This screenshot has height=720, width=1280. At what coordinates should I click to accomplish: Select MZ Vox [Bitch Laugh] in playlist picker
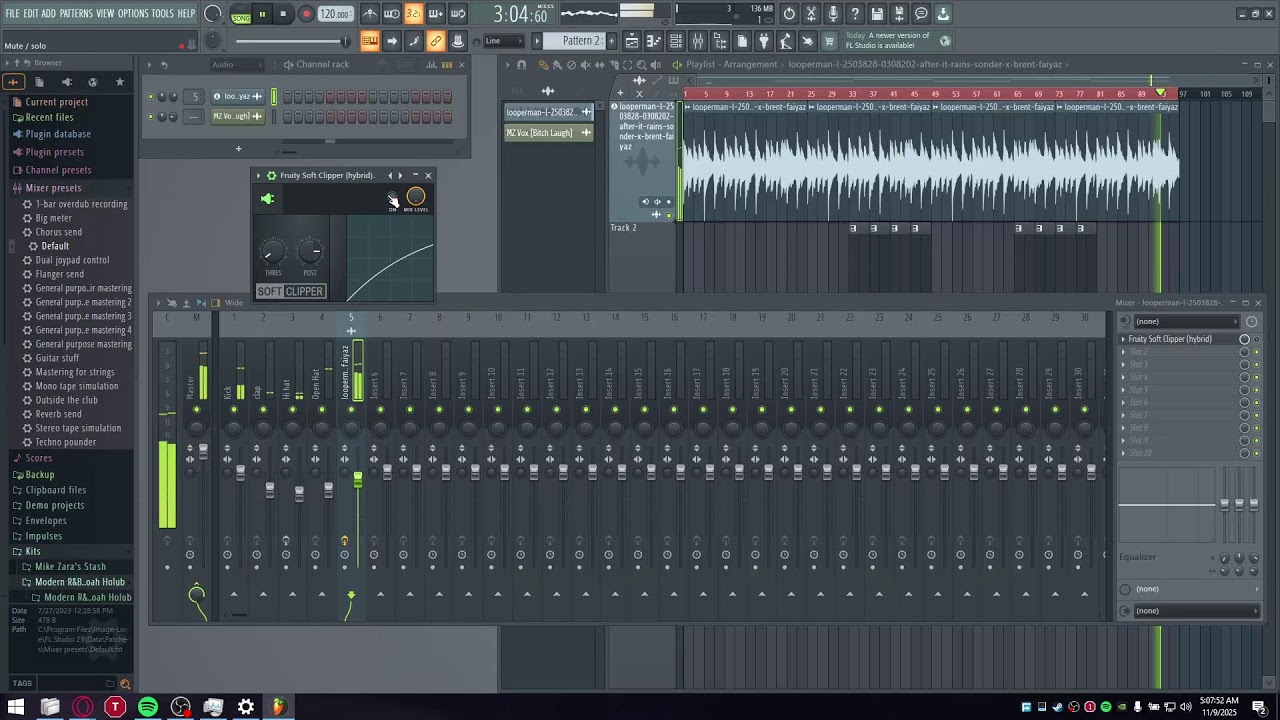[x=547, y=133]
